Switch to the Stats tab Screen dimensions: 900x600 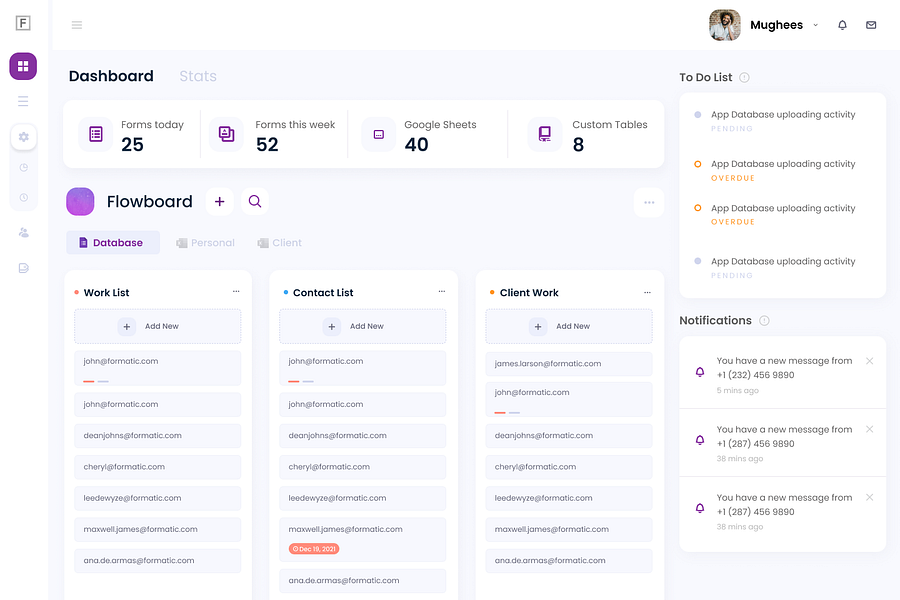197,76
